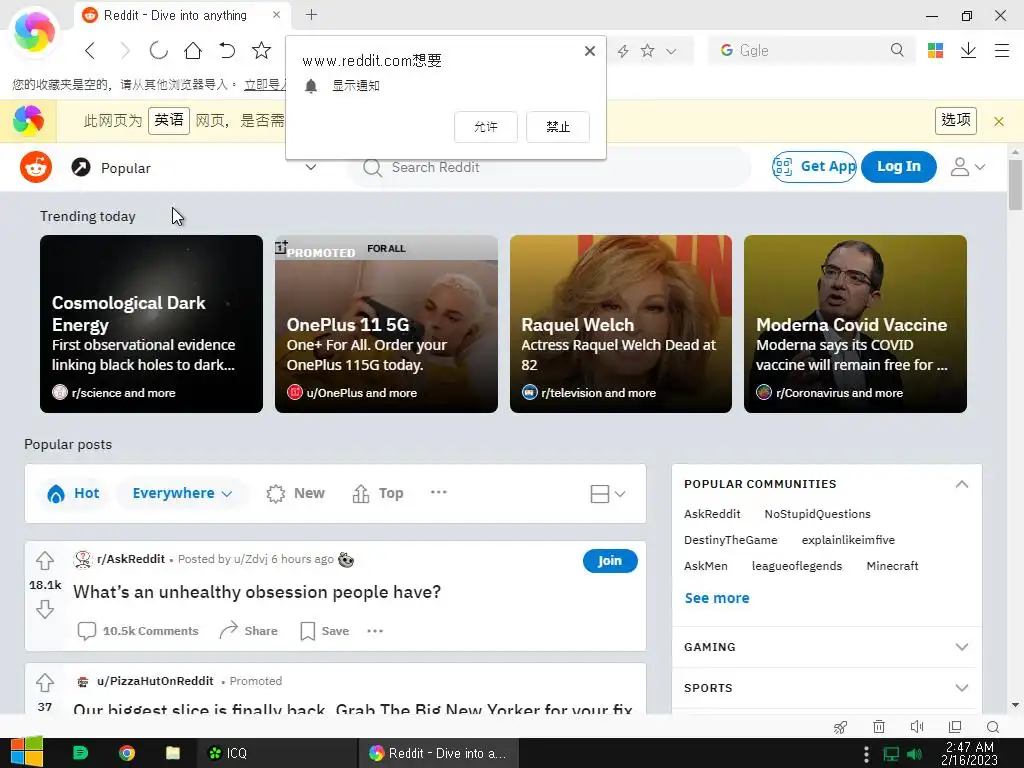Open Raquel Welch trending card
This screenshot has height=768, width=1024.
(x=621, y=324)
